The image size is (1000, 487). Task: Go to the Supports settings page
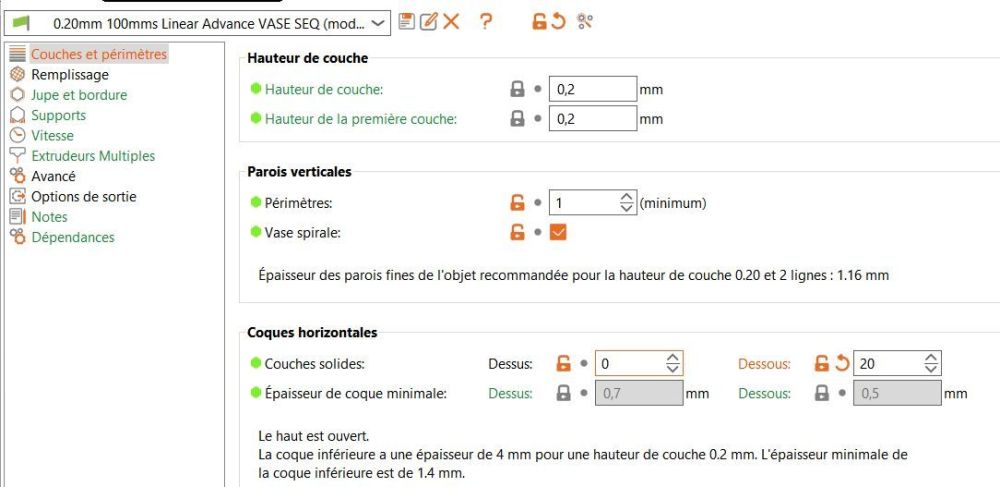tap(58, 115)
